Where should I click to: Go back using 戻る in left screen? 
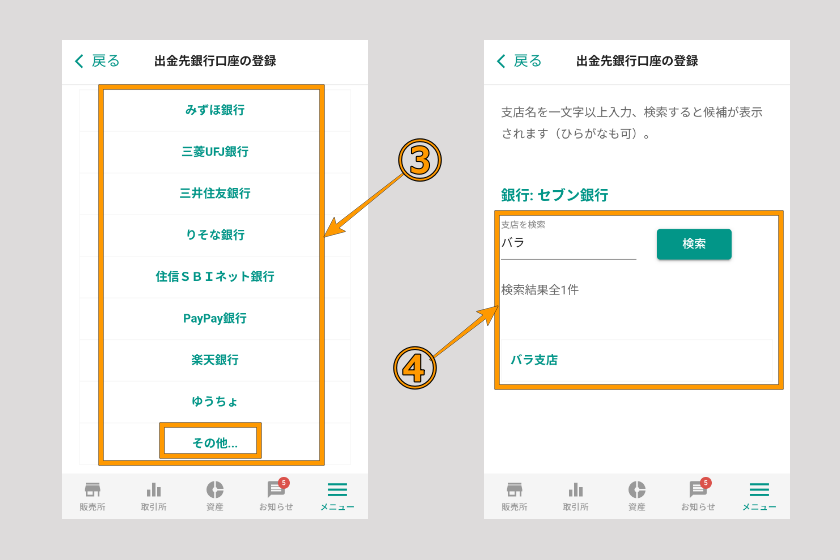click(x=97, y=61)
